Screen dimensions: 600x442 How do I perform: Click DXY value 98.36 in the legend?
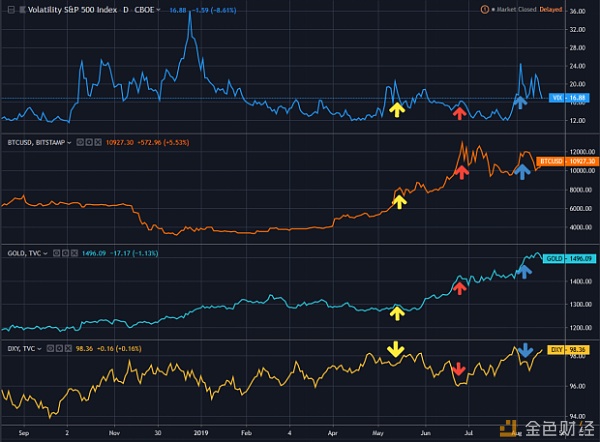84,349
